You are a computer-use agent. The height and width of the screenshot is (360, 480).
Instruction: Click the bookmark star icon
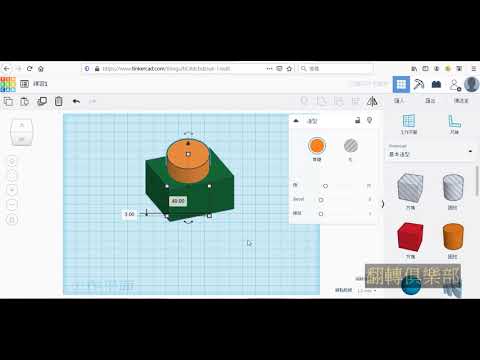click(x=289, y=69)
